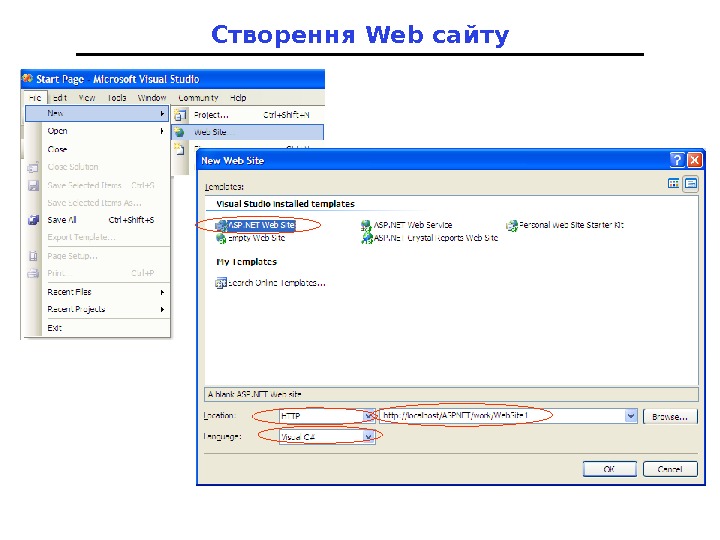The height and width of the screenshot is (540, 720).
Task: Click the Empty Web Site template icon
Action: click(221, 238)
